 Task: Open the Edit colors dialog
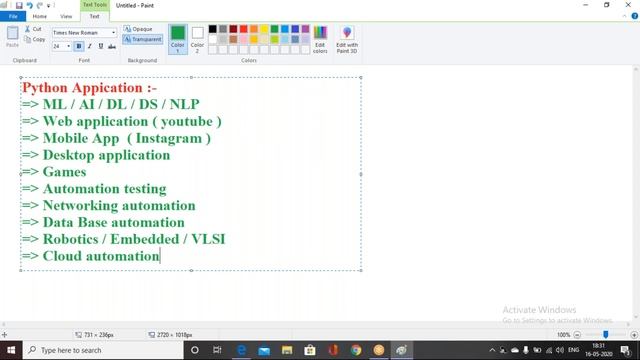(320, 39)
